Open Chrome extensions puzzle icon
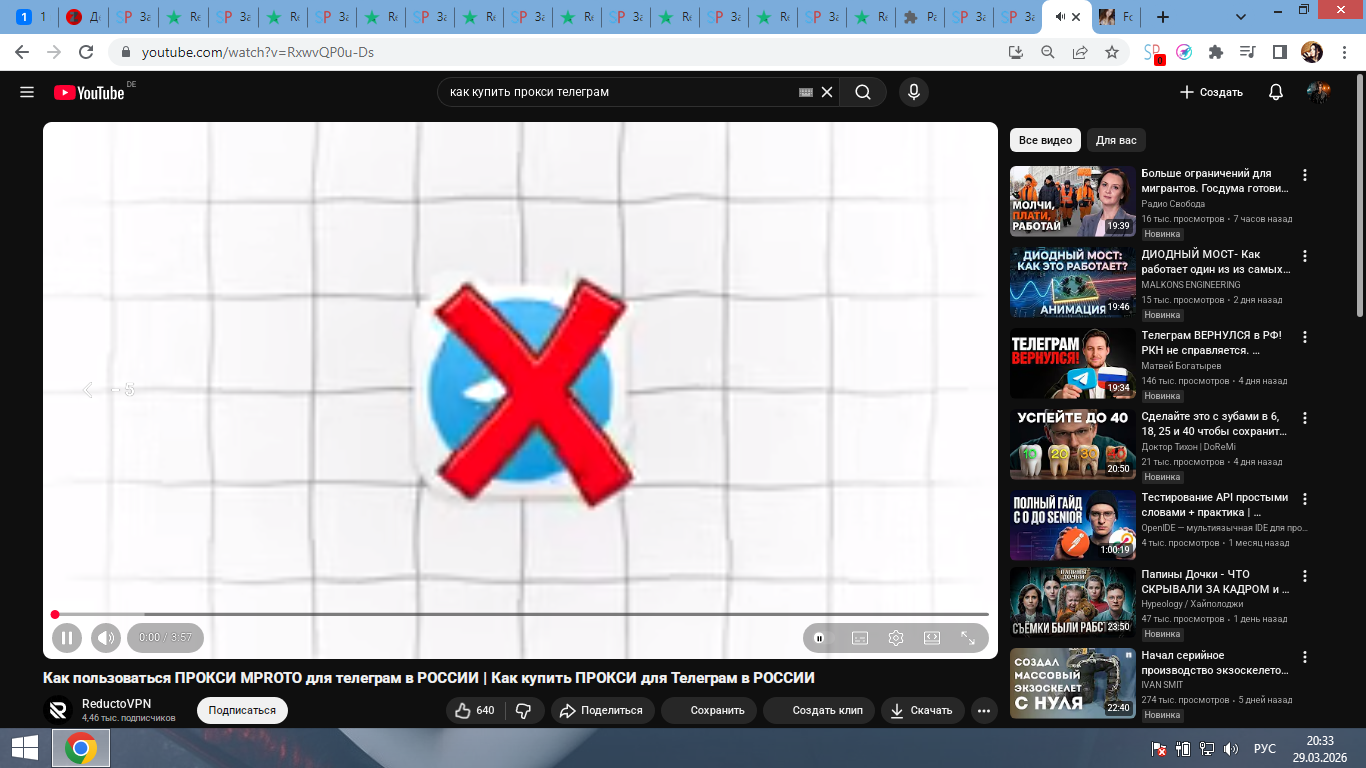 (1216, 52)
